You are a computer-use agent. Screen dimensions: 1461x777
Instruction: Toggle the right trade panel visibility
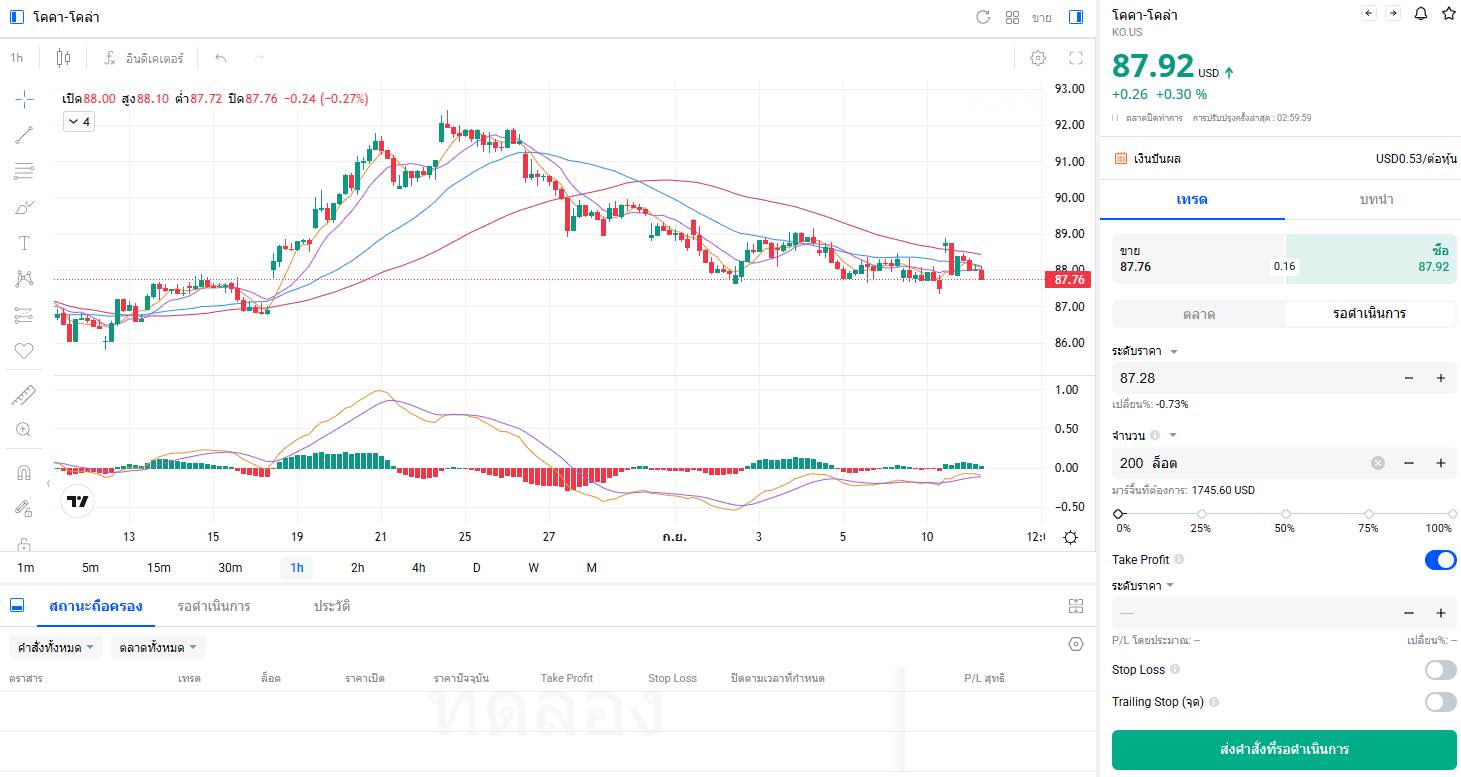point(1076,17)
